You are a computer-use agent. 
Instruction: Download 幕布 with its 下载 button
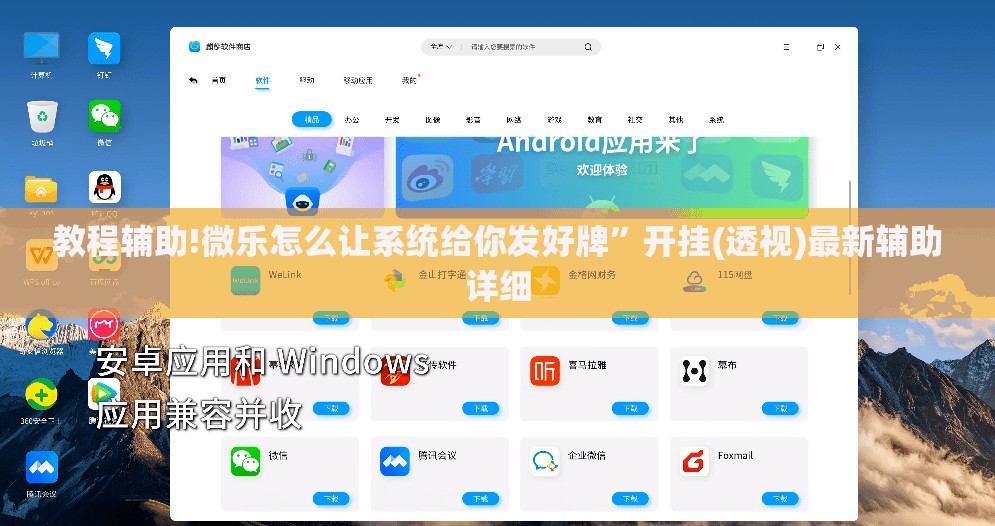tap(780, 409)
